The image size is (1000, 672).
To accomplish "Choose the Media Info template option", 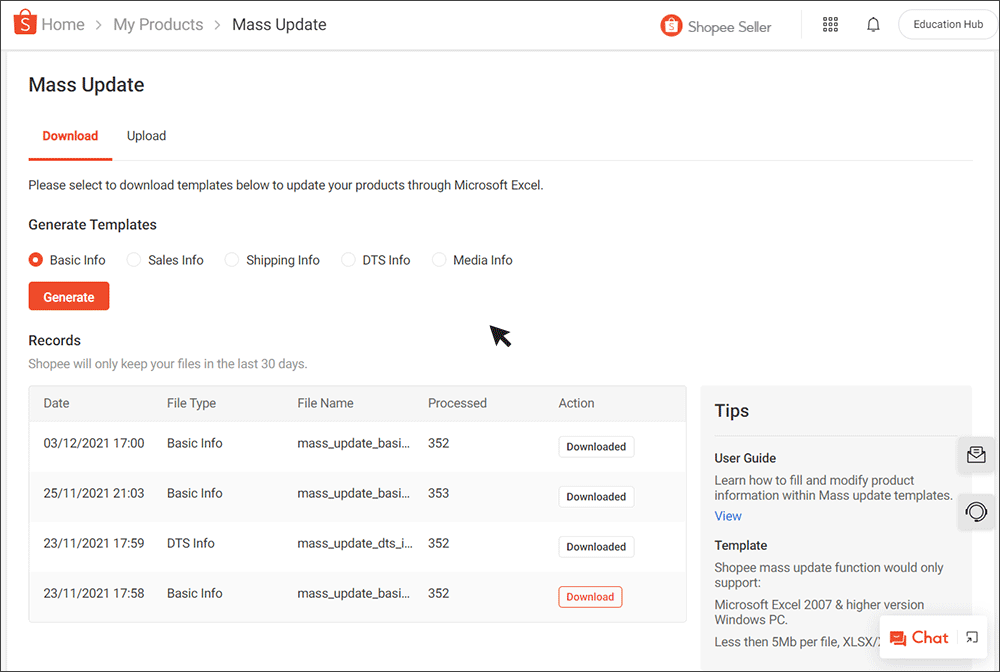I will (x=439, y=259).
